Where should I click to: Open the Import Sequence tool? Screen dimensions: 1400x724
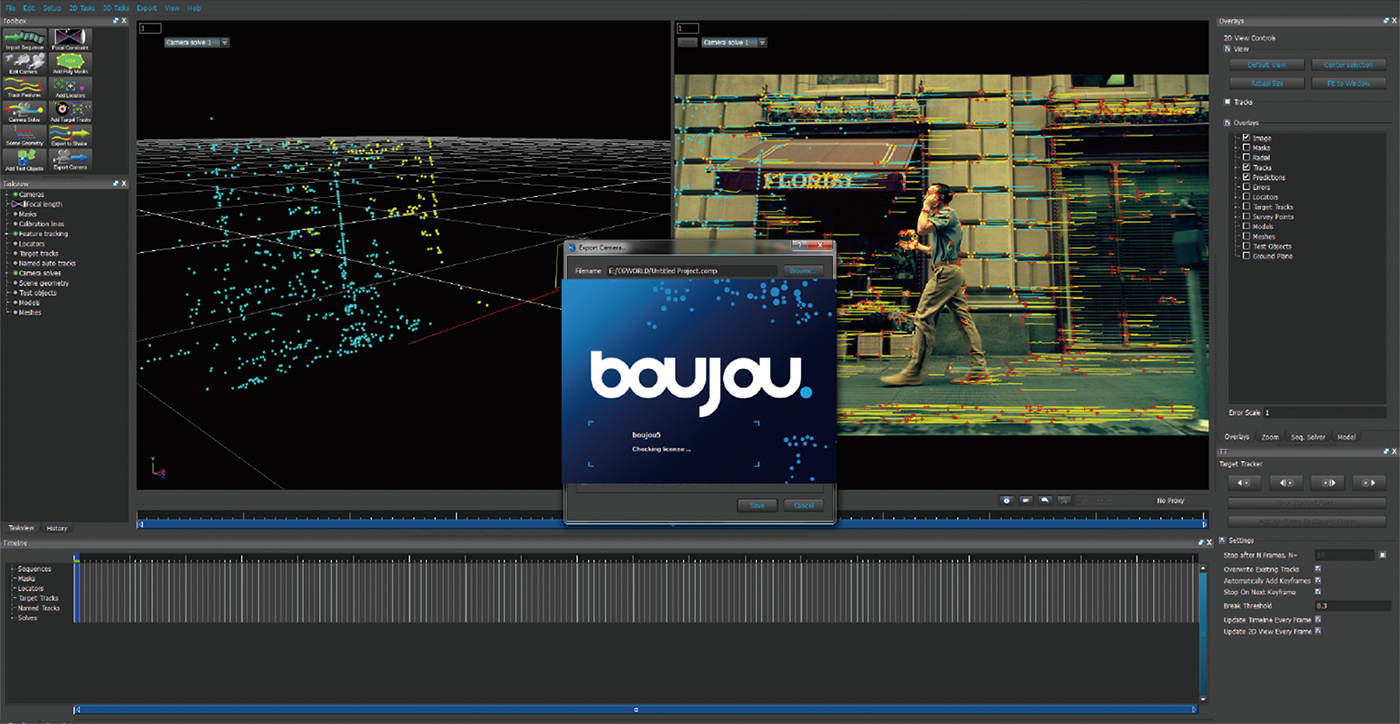point(25,39)
